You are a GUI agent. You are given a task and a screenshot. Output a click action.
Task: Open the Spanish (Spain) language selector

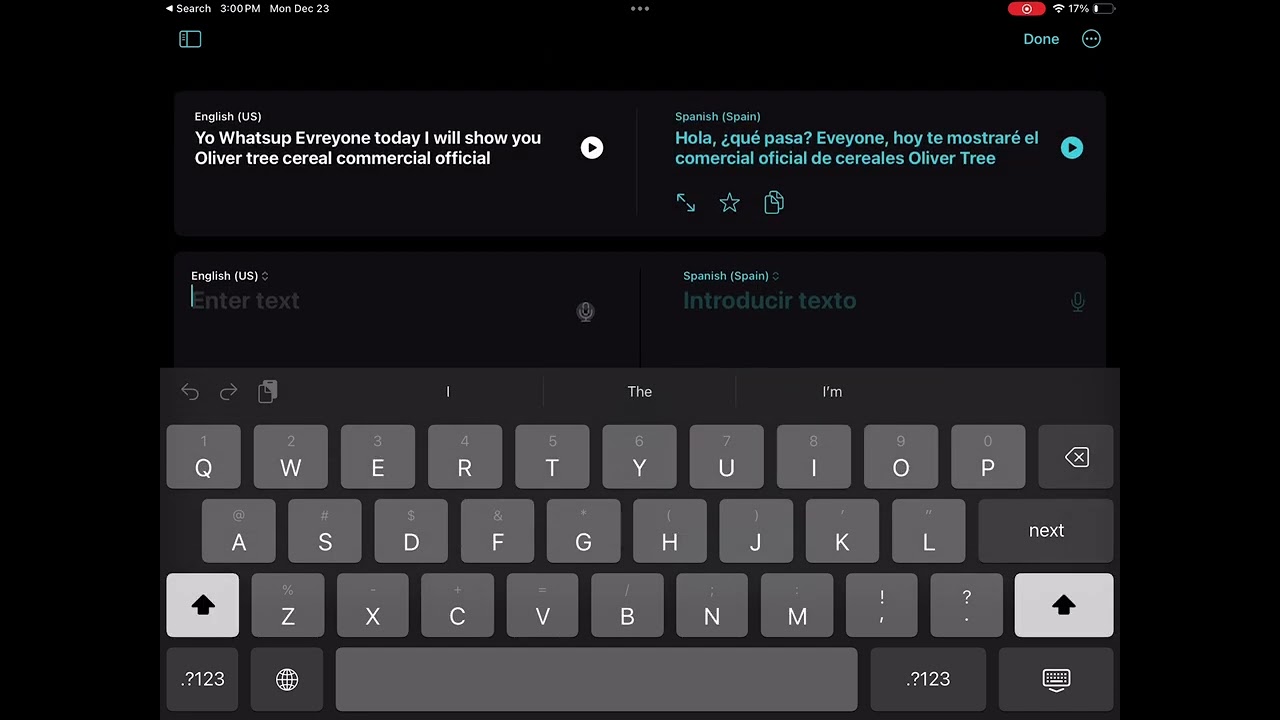(x=731, y=276)
